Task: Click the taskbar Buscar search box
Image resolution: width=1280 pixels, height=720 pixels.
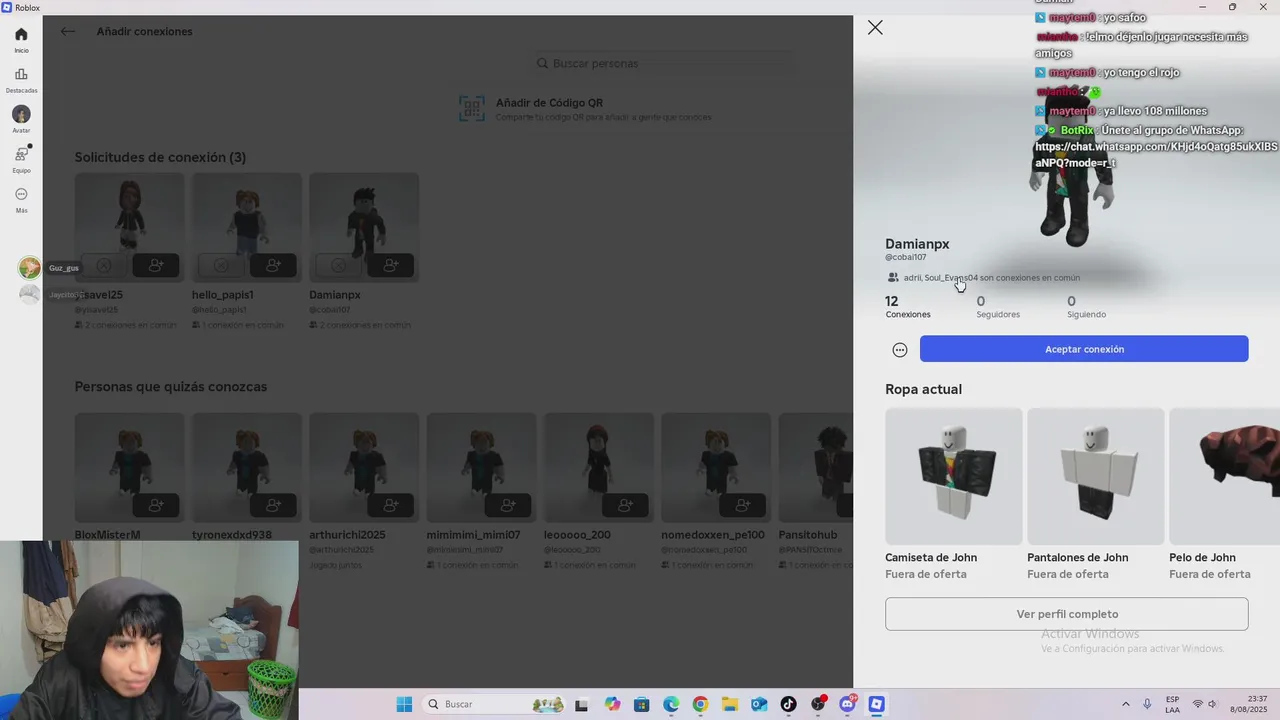Action: coord(495,704)
